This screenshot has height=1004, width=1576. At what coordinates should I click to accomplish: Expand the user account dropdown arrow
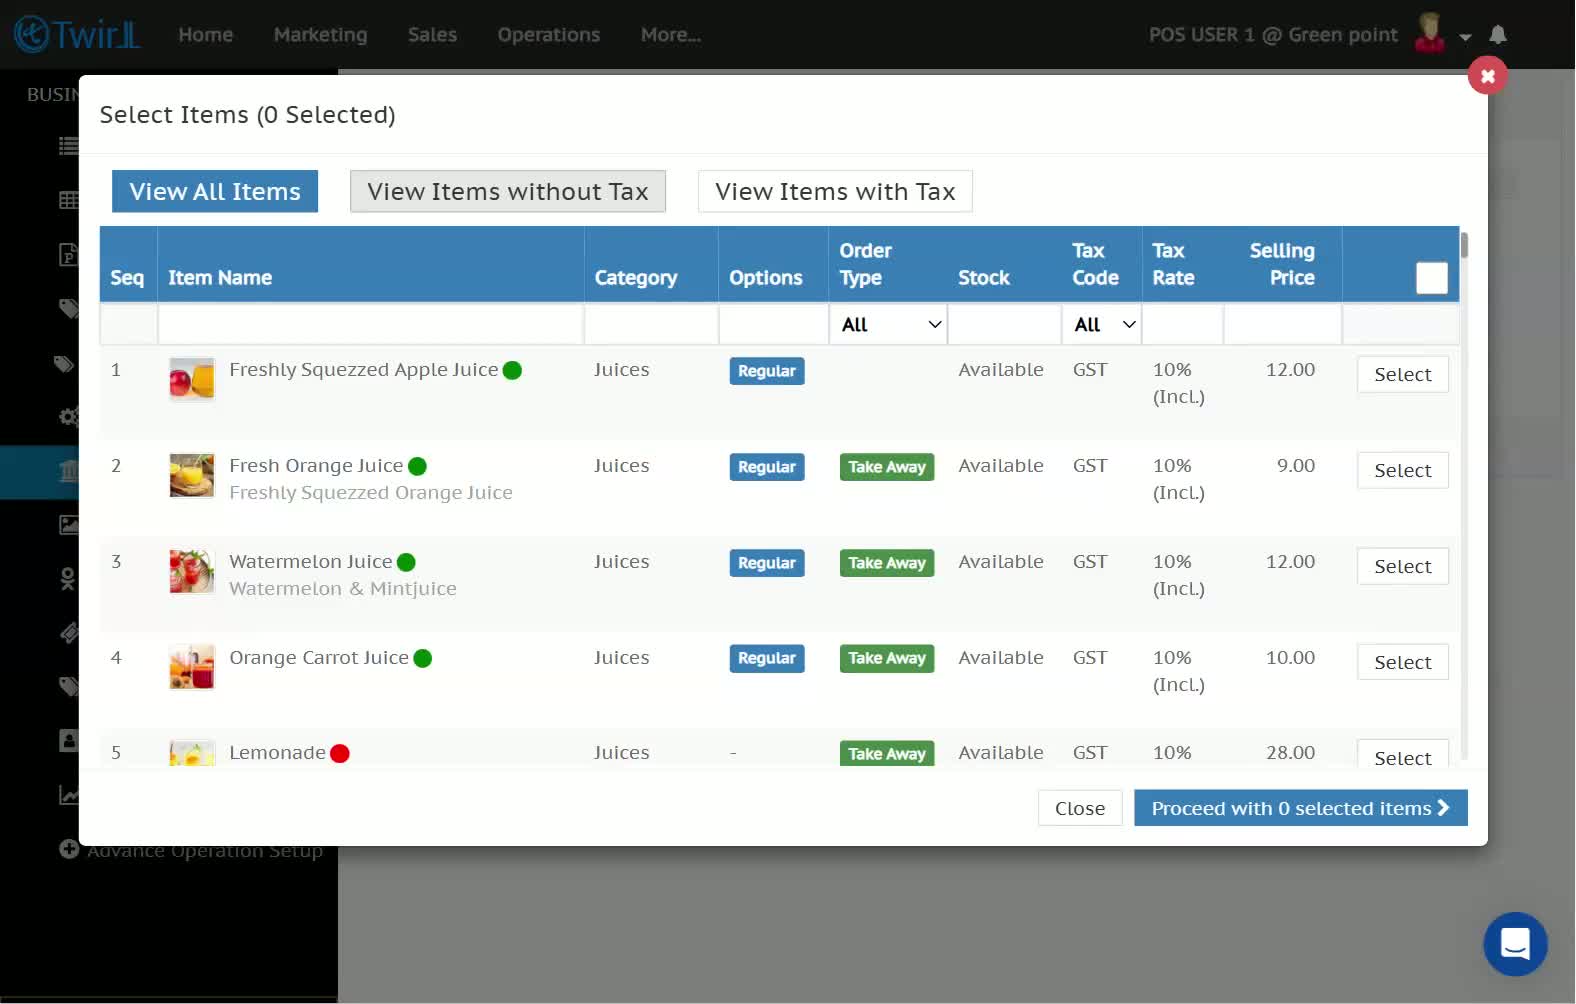(1465, 37)
